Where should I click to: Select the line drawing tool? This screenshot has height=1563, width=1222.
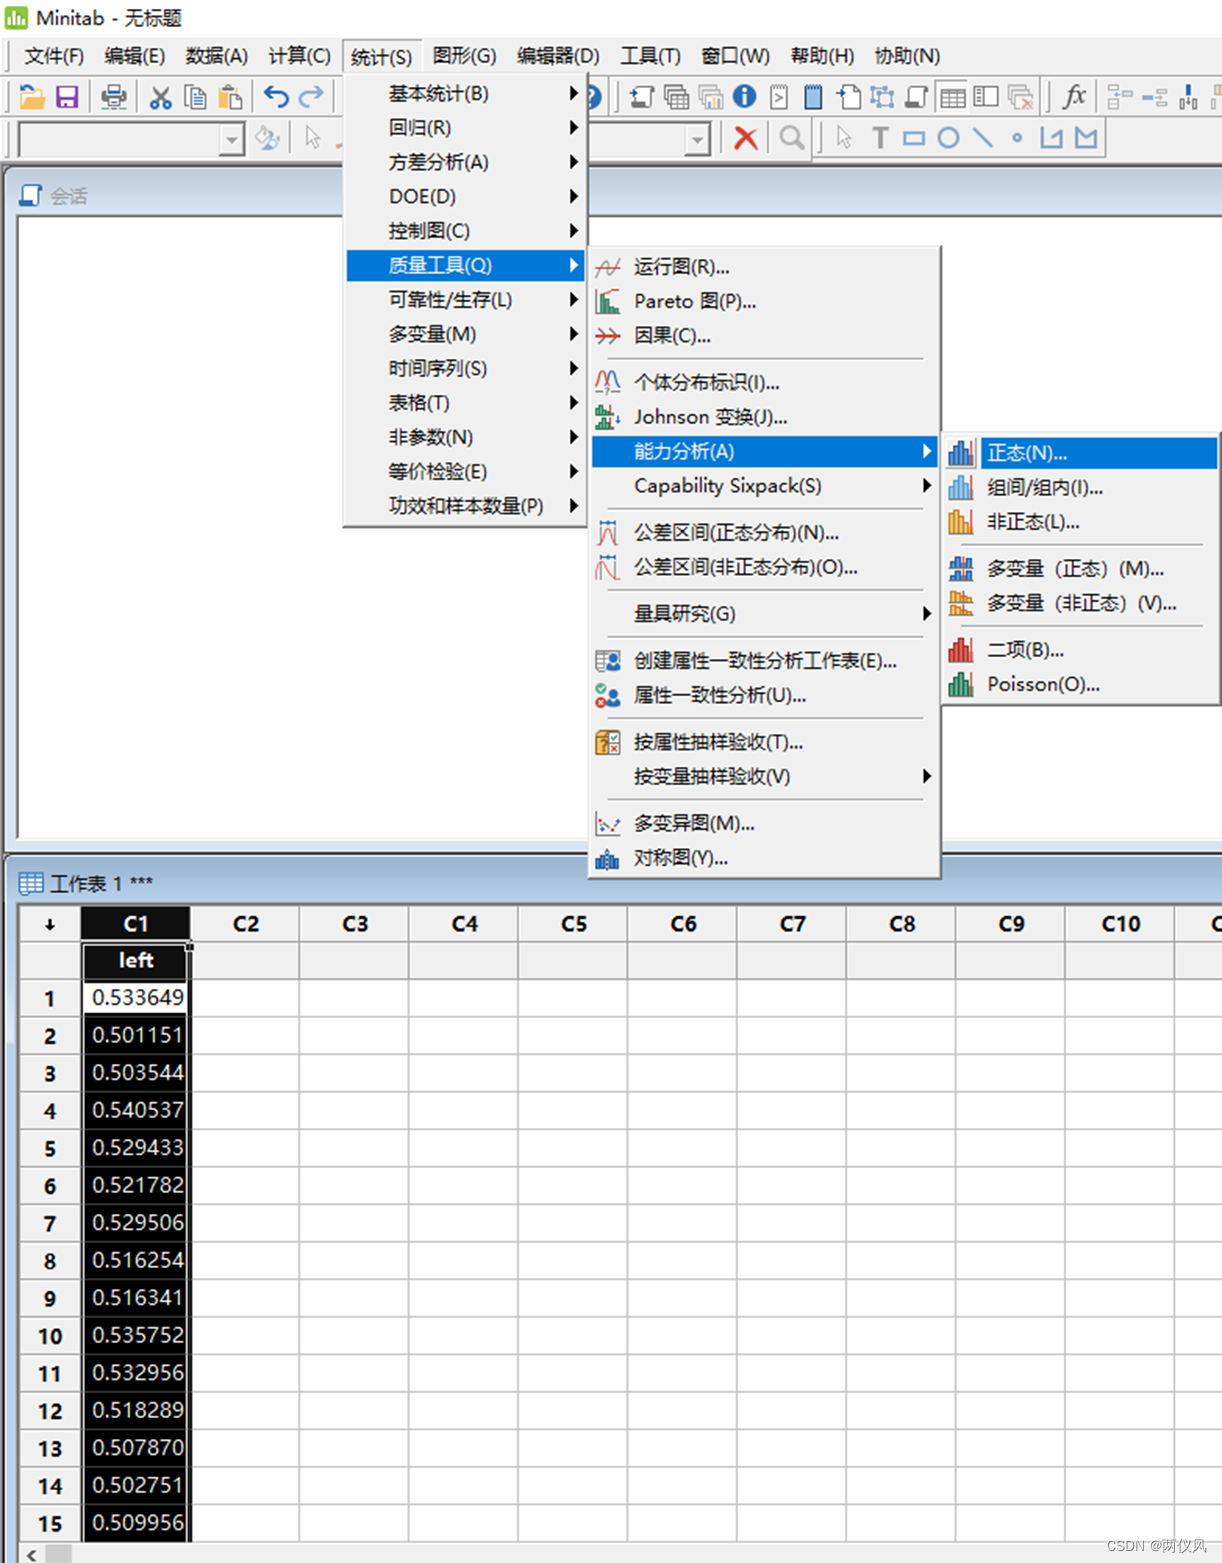[x=983, y=138]
